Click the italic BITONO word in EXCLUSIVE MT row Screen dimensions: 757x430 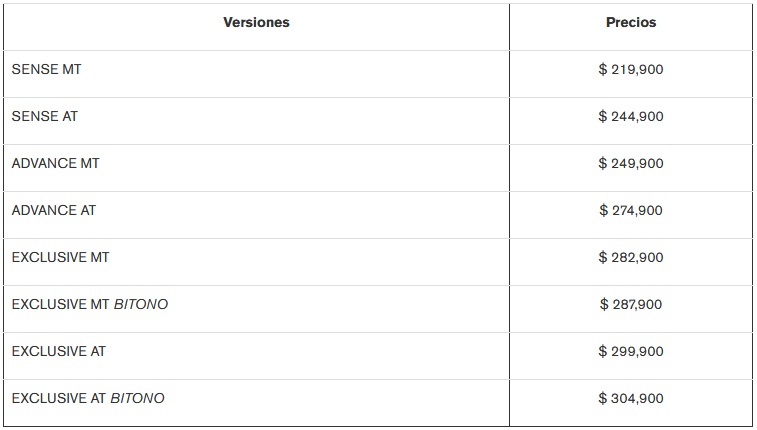[x=141, y=305]
